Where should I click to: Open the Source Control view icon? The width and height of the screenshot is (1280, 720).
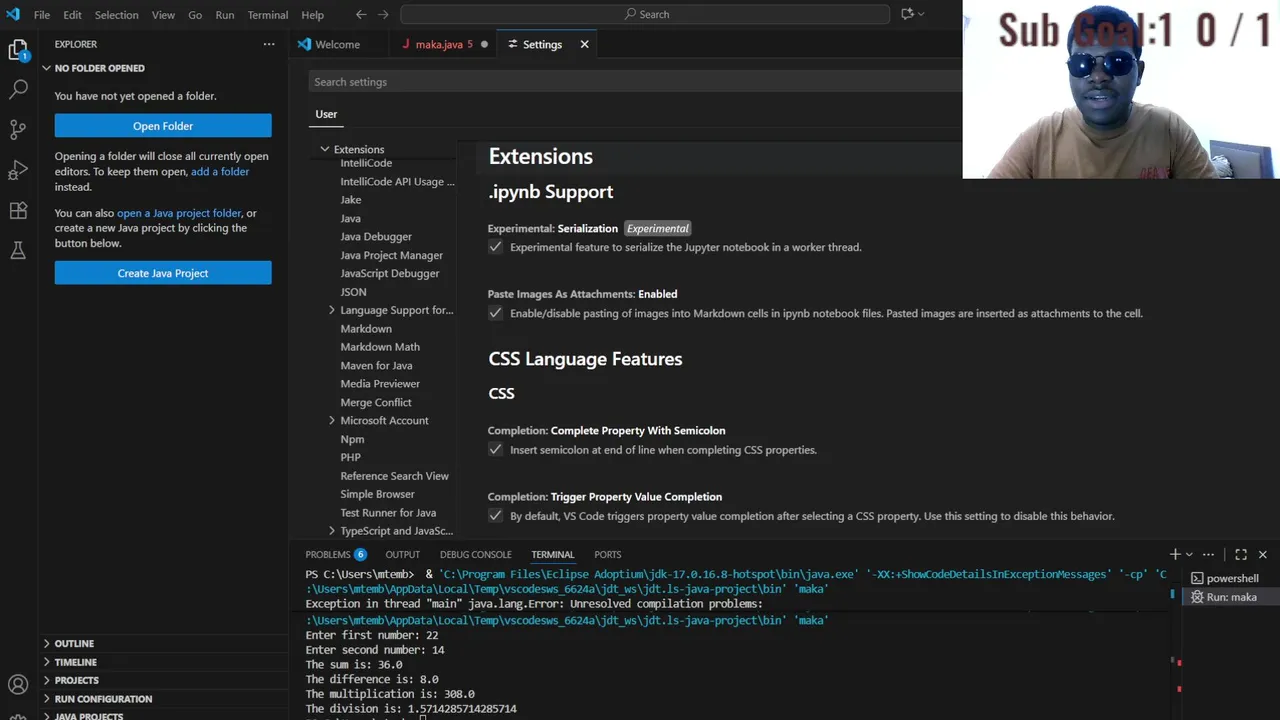tap(18, 130)
